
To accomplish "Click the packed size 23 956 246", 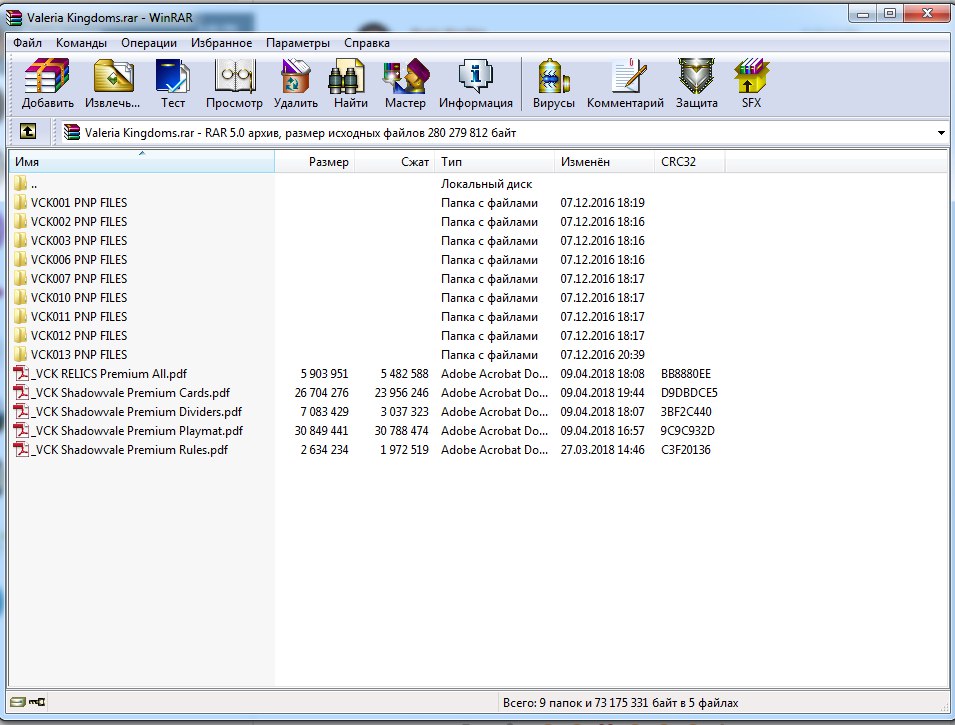I will pyautogui.click(x=401, y=393).
